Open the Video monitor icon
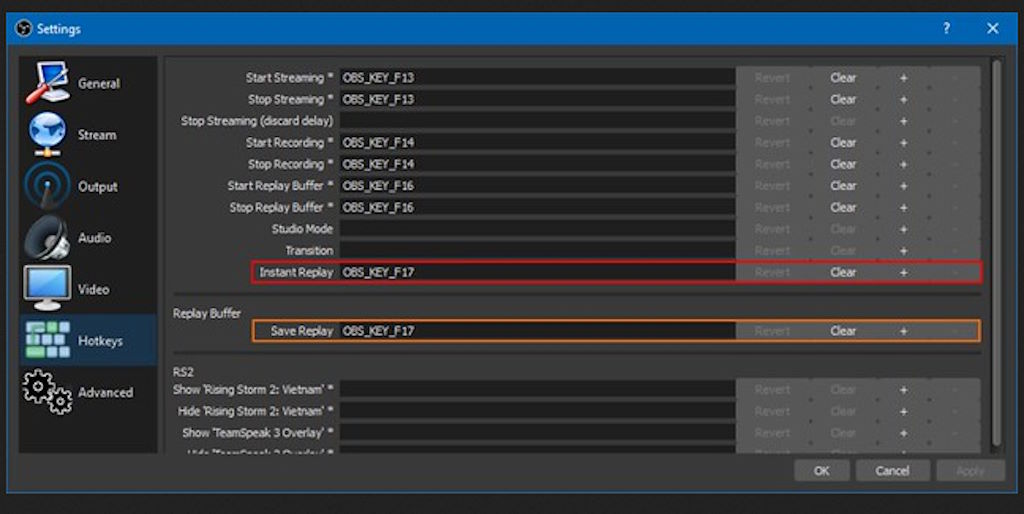1024x514 pixels. click(47, 290)
